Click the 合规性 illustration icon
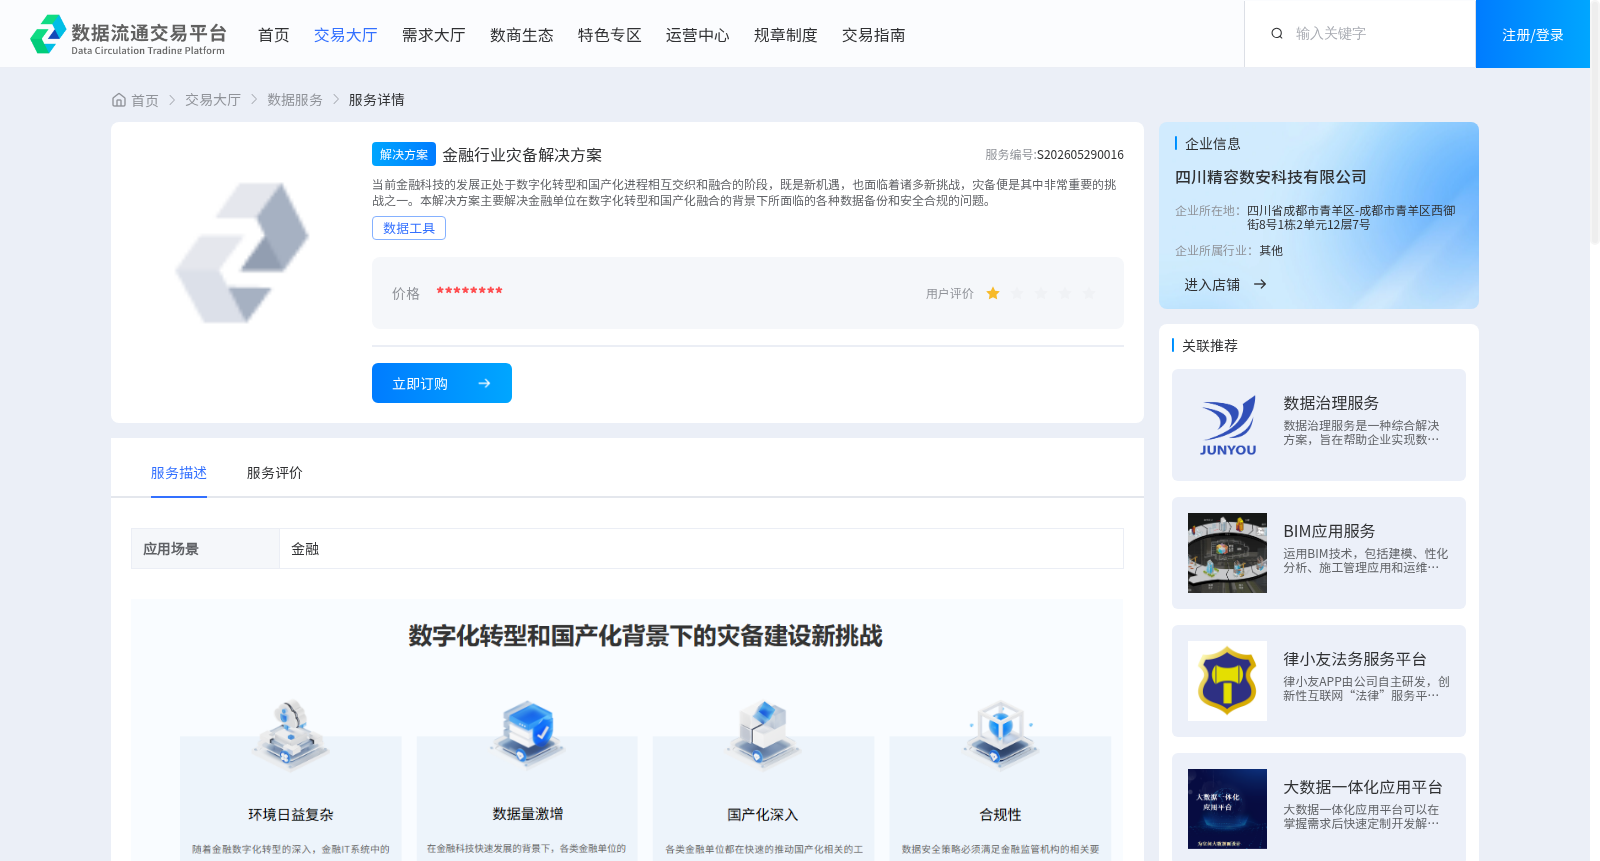The width and height of the screenshot is (1600, 861). click(1000, 733)
